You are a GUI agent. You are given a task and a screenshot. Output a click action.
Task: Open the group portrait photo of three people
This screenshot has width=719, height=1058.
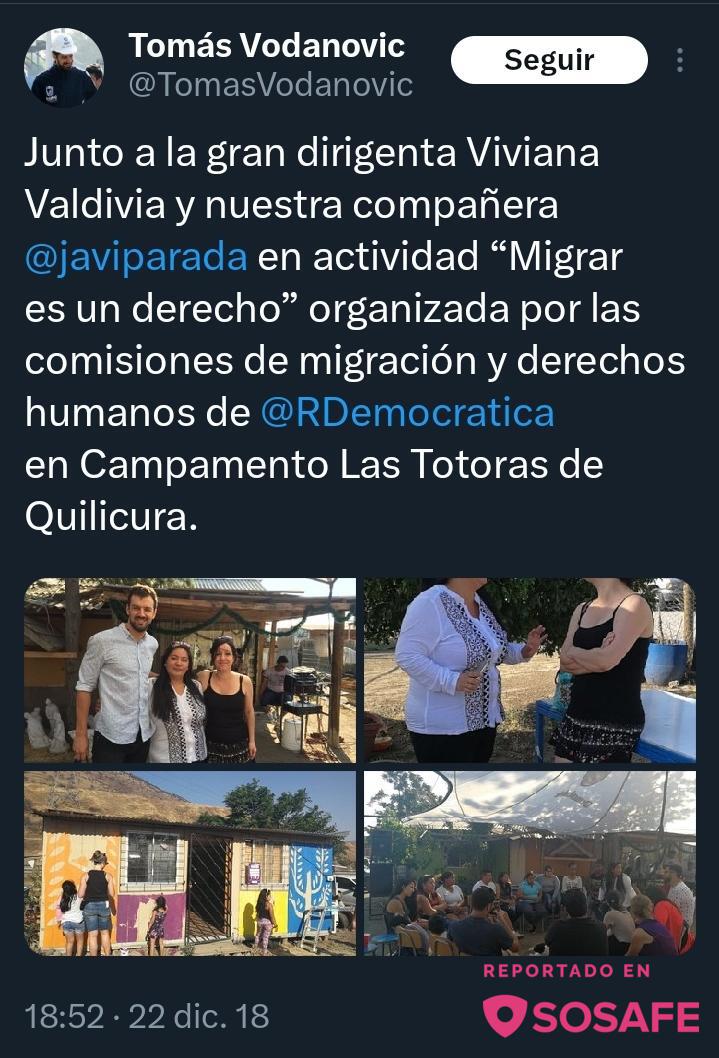coord(190,671)
